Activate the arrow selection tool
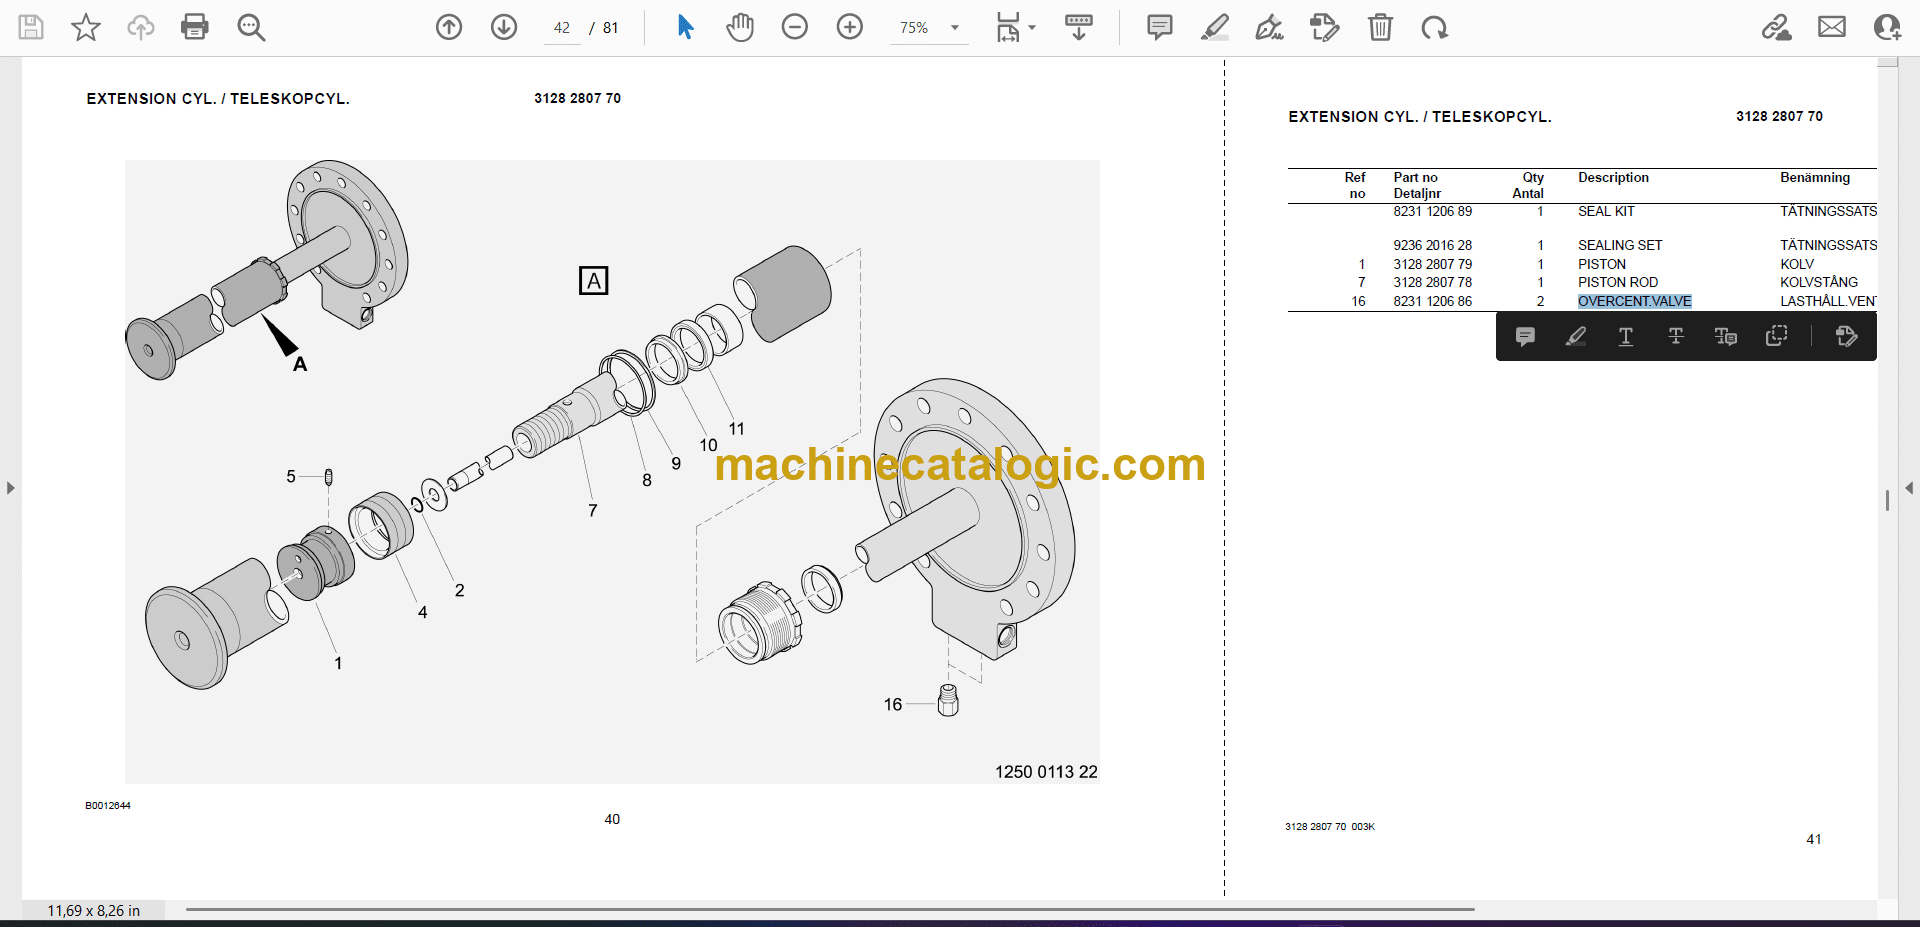 coord(685,27)
